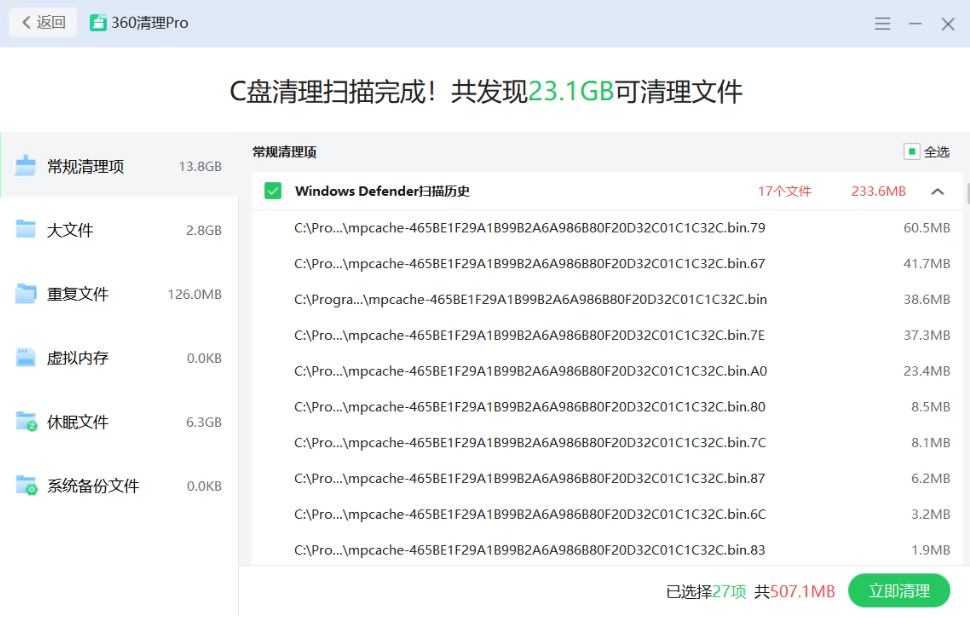Start cleaning with 立即清理 button
970x617 pixels.
pyautogui.click(x=898, y=591)
